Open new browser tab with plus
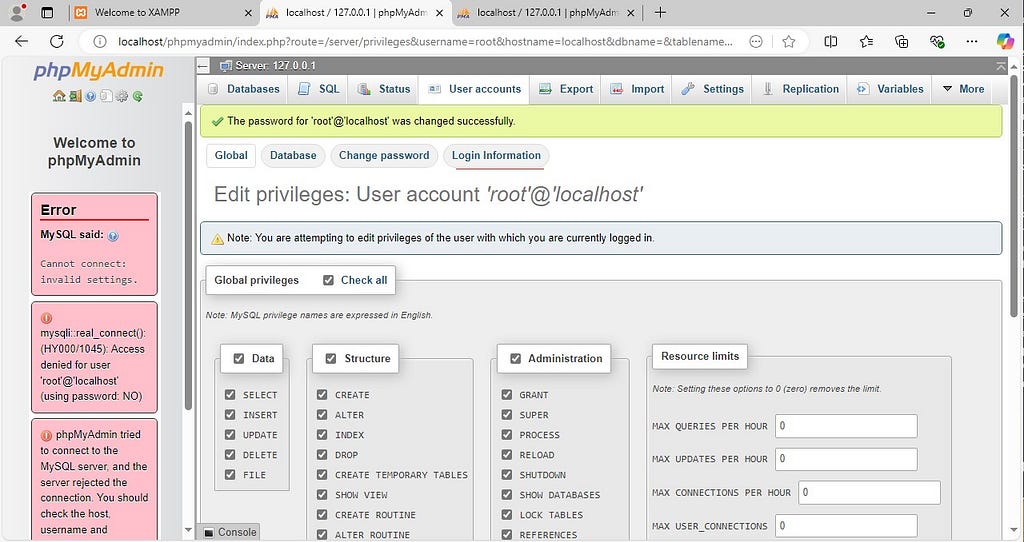 point(660,12)
